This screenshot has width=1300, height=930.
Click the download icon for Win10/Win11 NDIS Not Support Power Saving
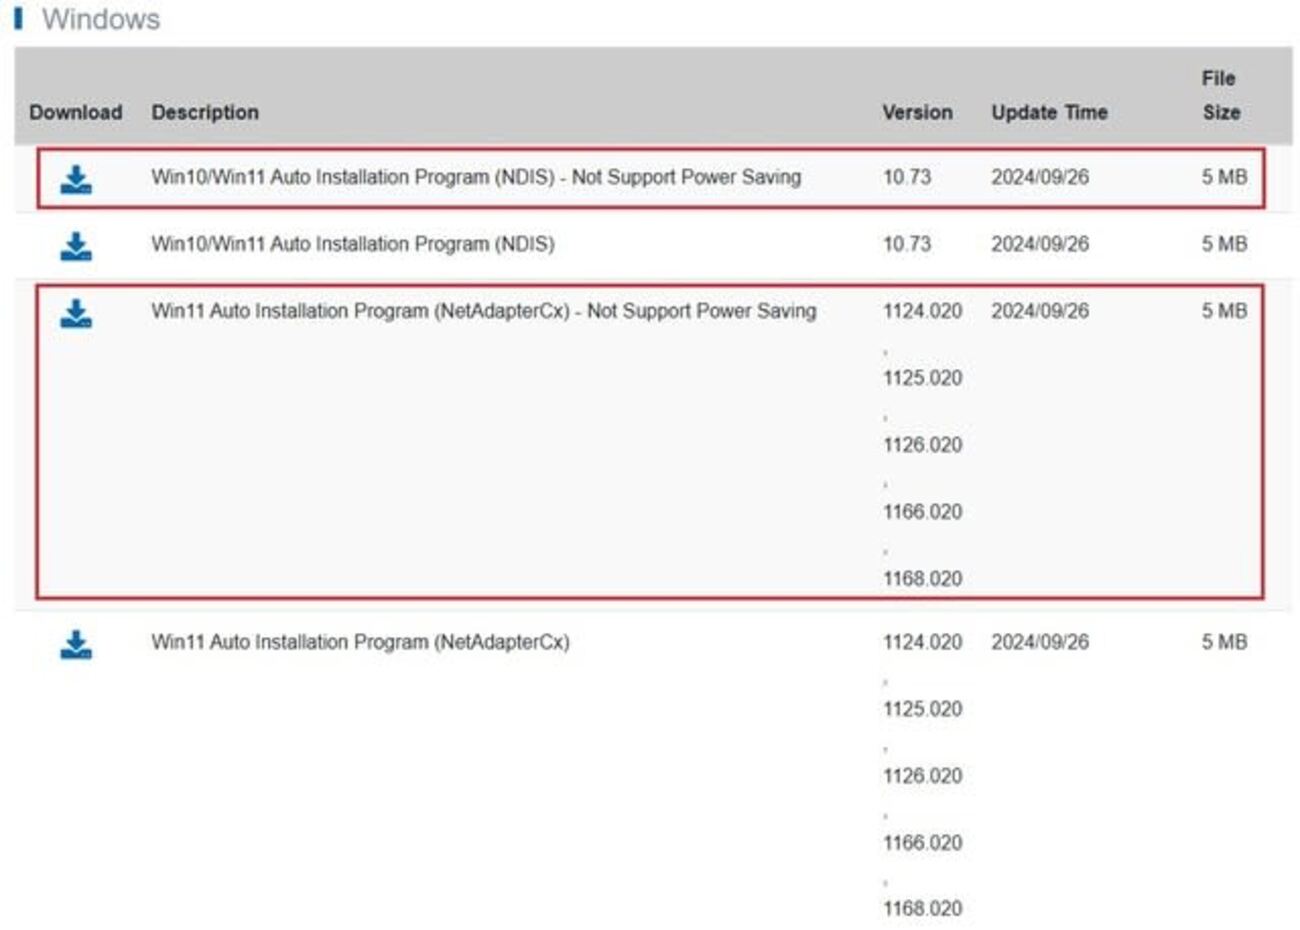(x=74, y=176)
